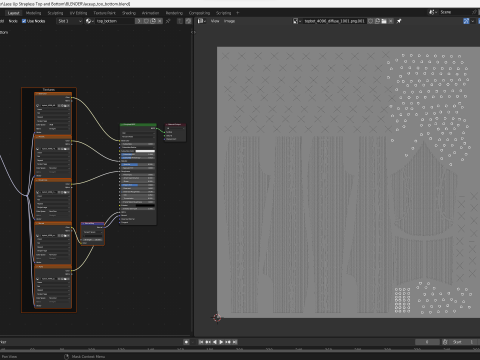
Task: Toggle preview range clock icon
Action: [445, 342]
